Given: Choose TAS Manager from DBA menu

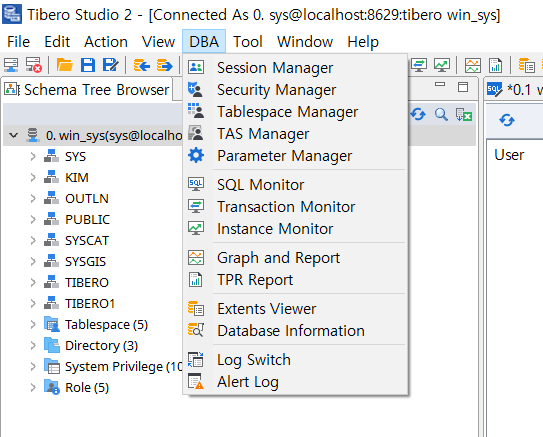Looking at the screenshot, I should [x=295, y=134].
